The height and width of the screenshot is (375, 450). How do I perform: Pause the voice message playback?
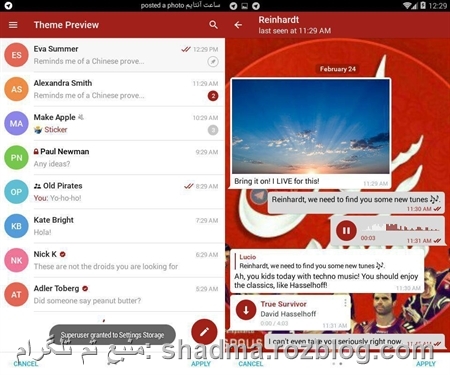(x=346, y=231)
